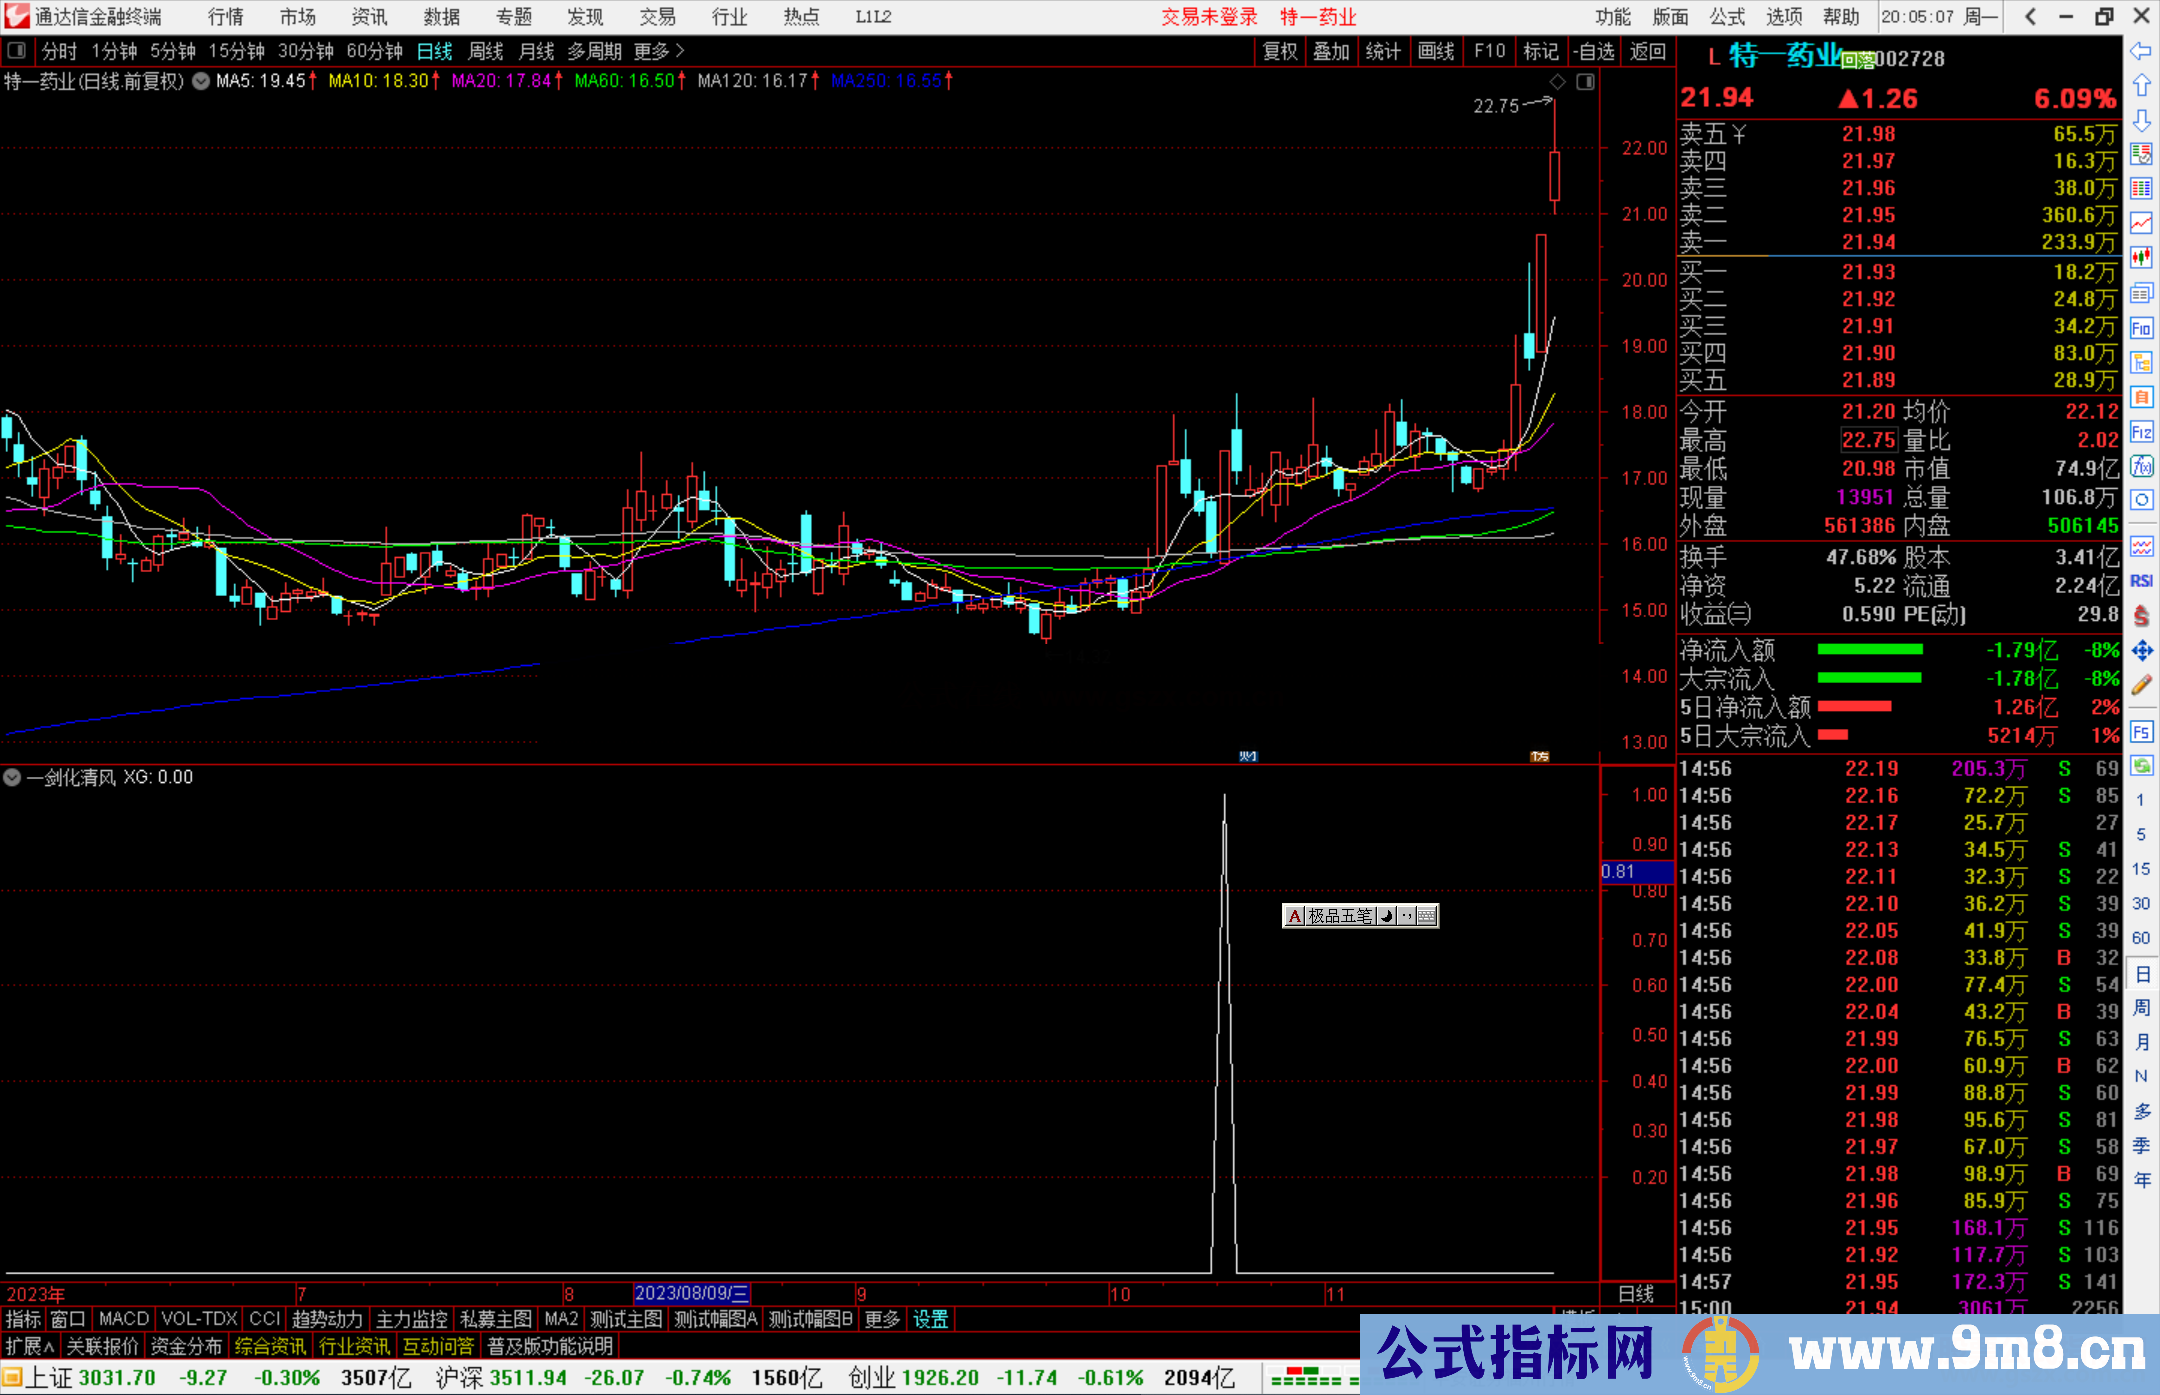Click the 交易未登录 link

1209,17
